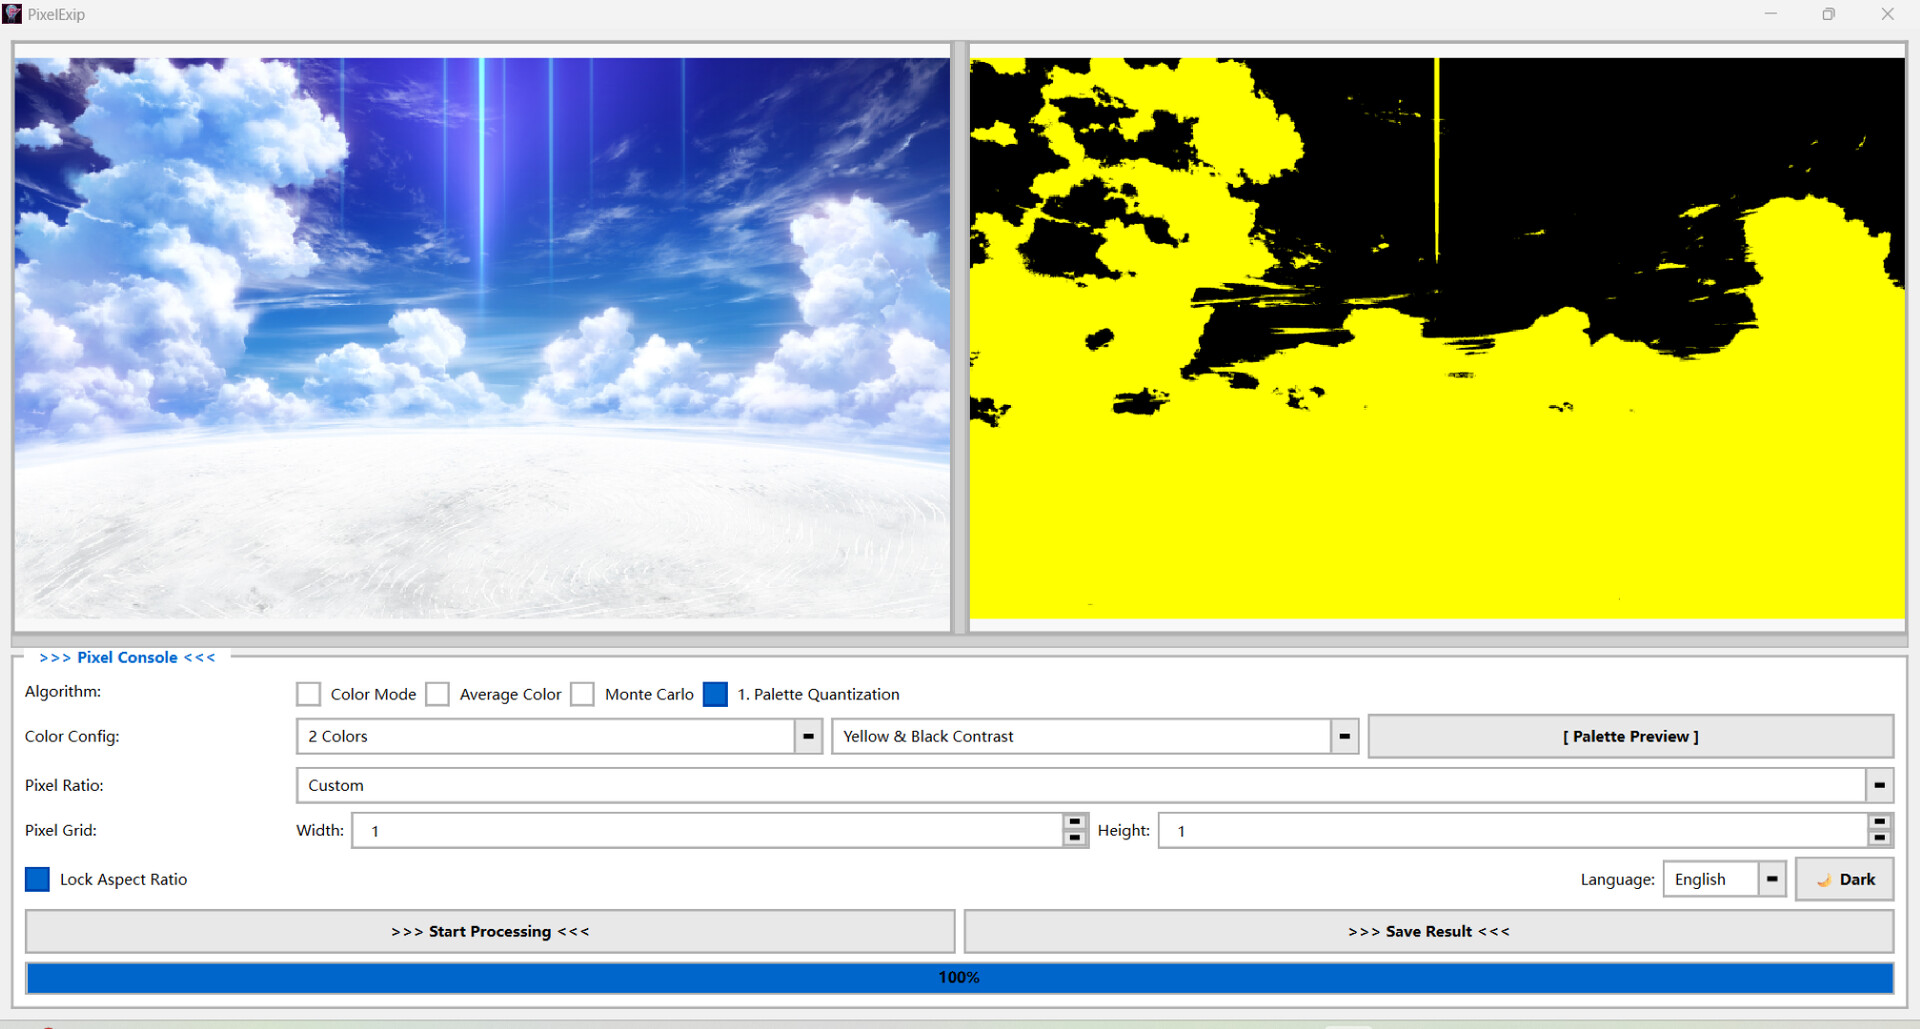
Task: Select the '>>> Pixel Console <<<' tab
Action: click(x=127, y=657)
